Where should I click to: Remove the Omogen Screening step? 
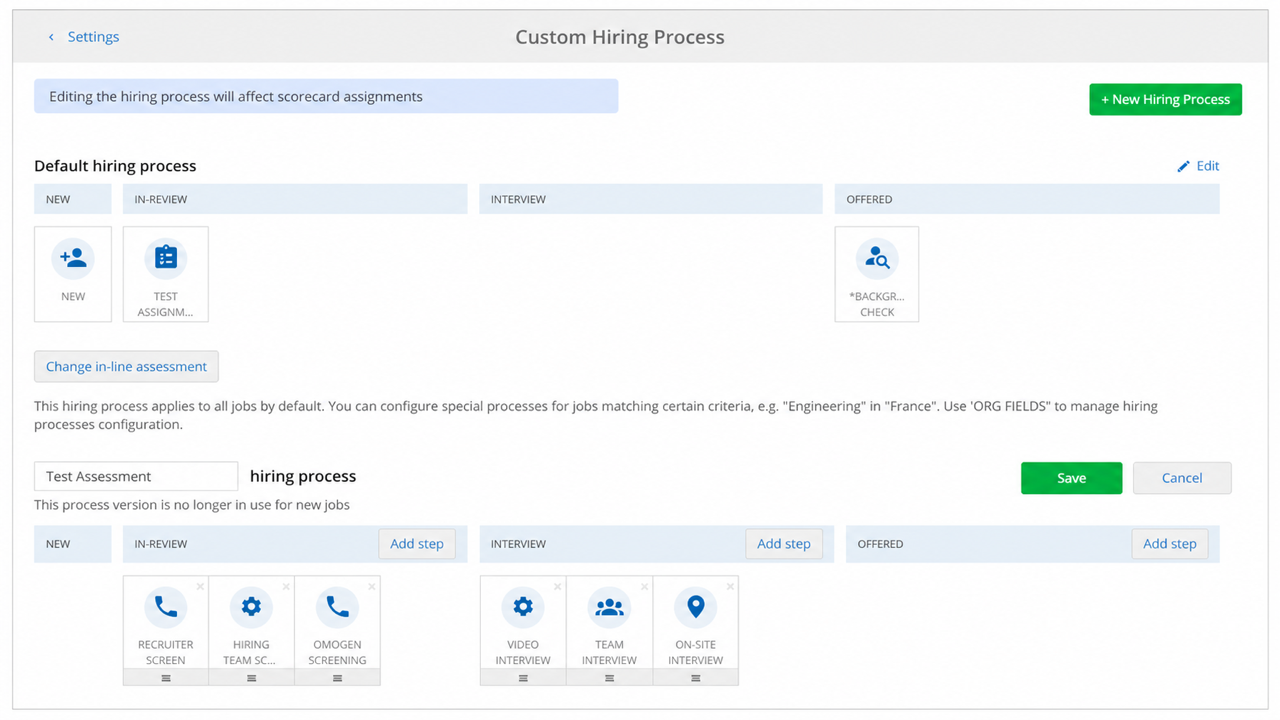[x=372, y=587]
